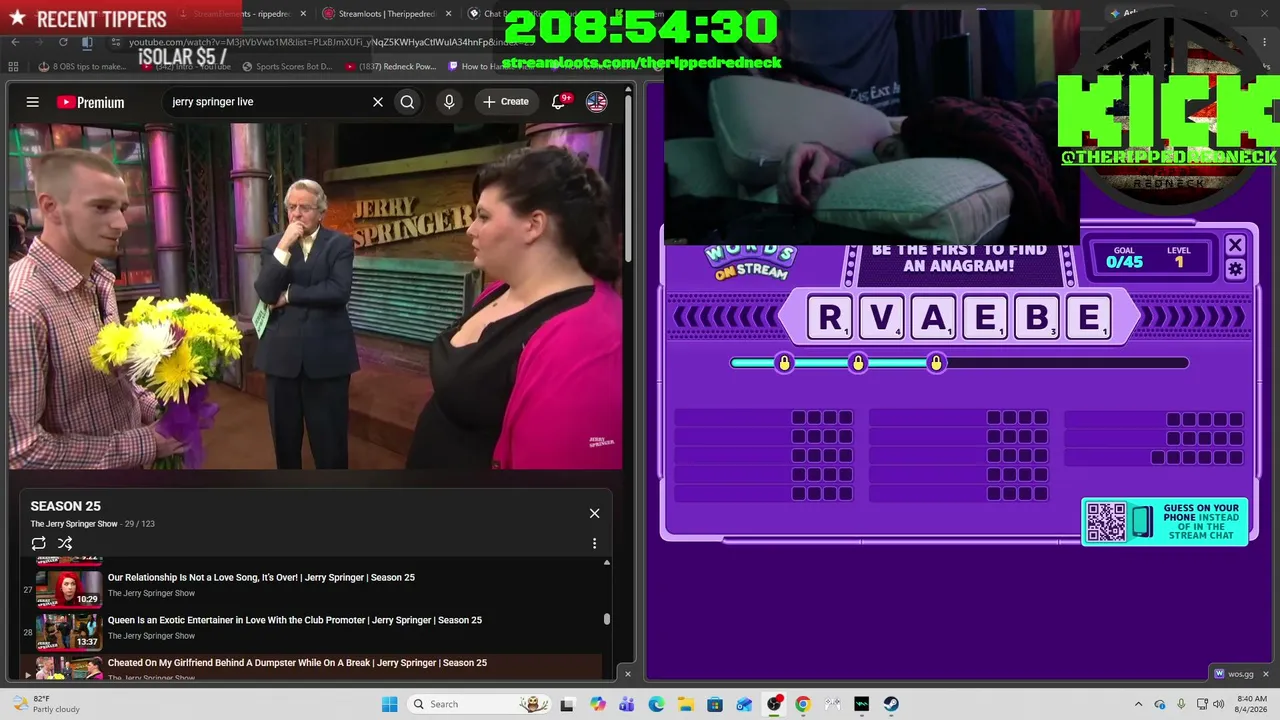Click the letter R tile

(830, 318)
